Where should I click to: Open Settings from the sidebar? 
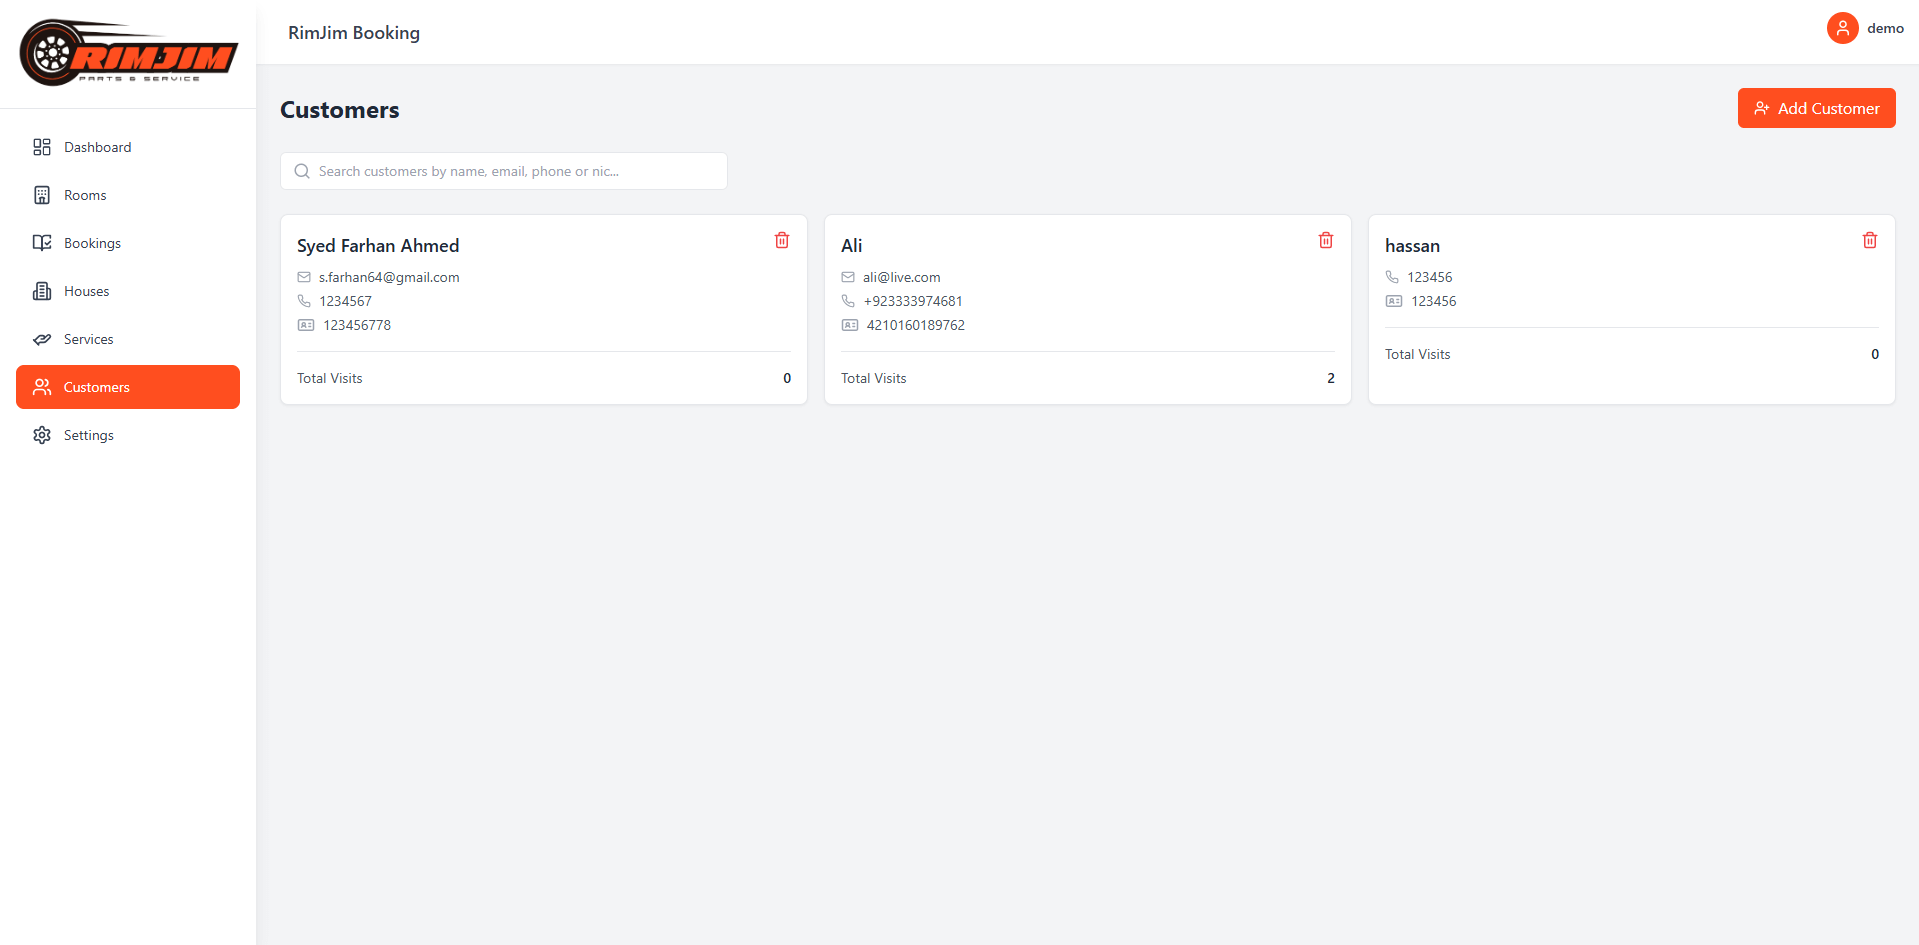point(88,434)
